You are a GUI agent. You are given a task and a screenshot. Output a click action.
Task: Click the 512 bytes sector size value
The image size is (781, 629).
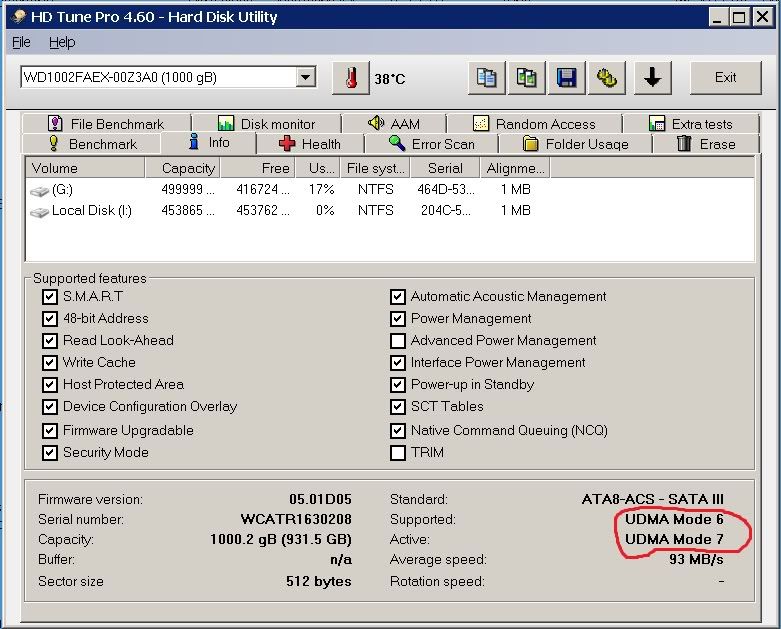pos(319,582)
